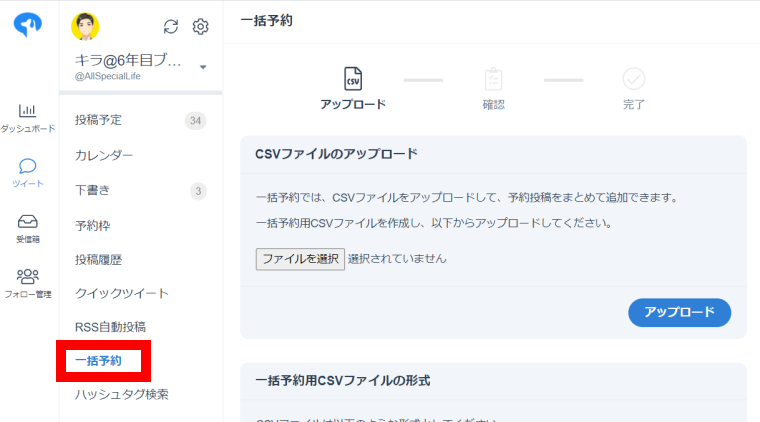Open the settings gear icon
This screenshot has width=760, height=422.
point(200,27)
